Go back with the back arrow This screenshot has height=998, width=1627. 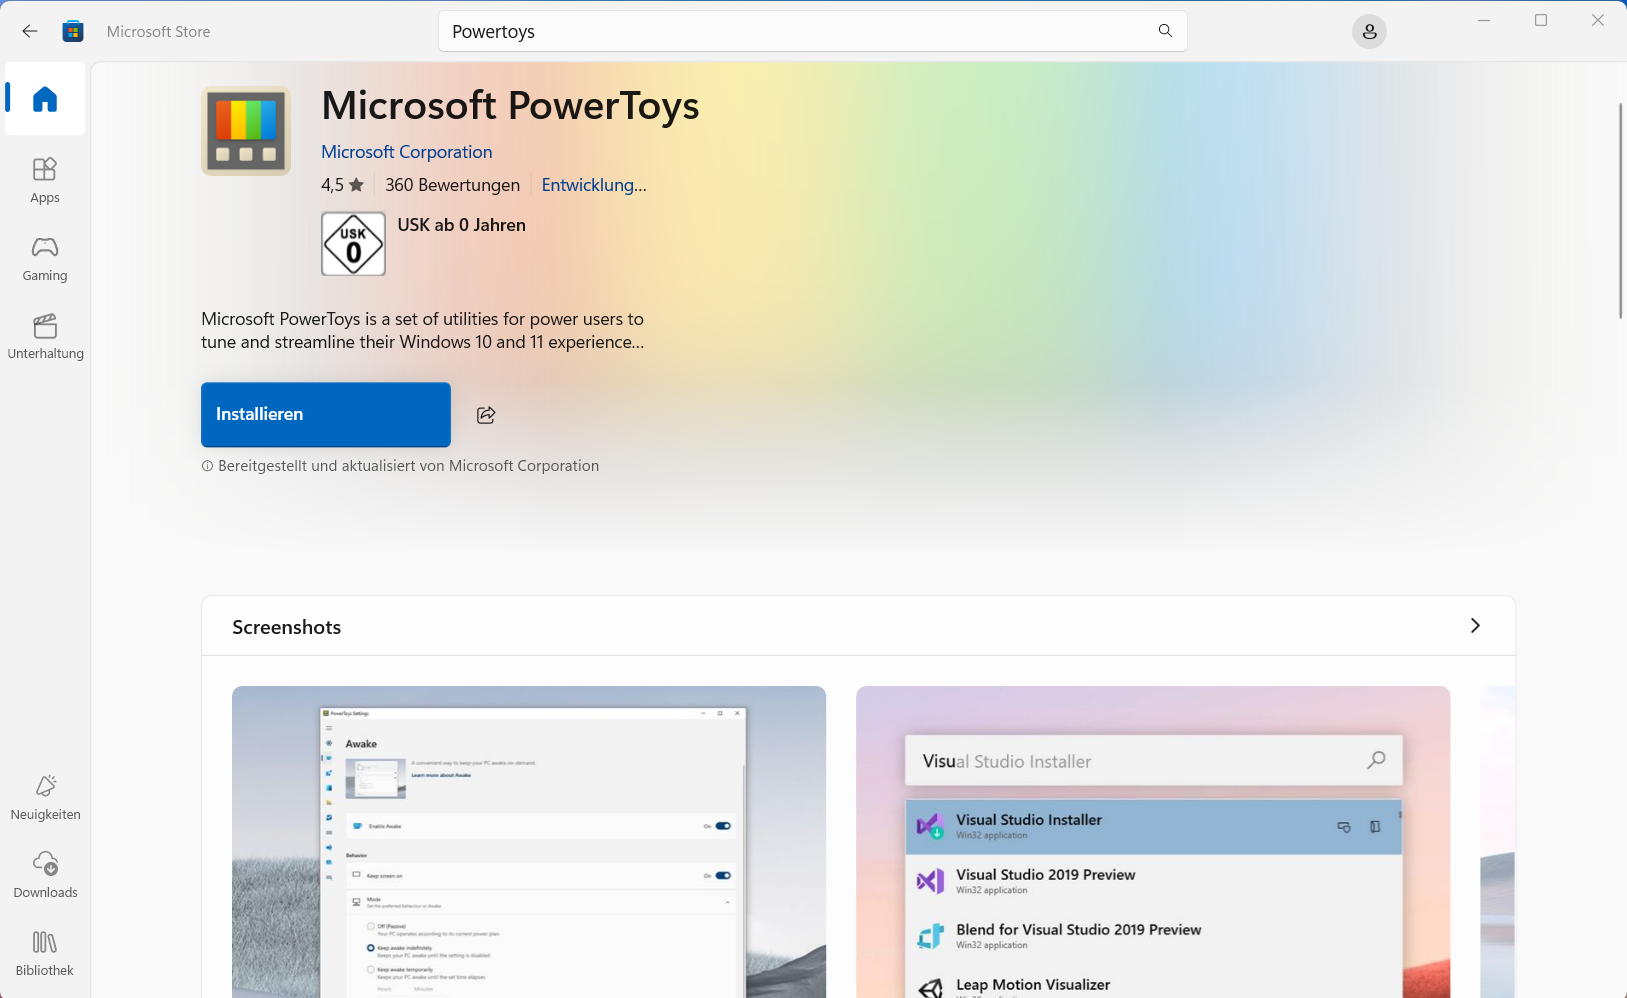(x=30, y=31)
